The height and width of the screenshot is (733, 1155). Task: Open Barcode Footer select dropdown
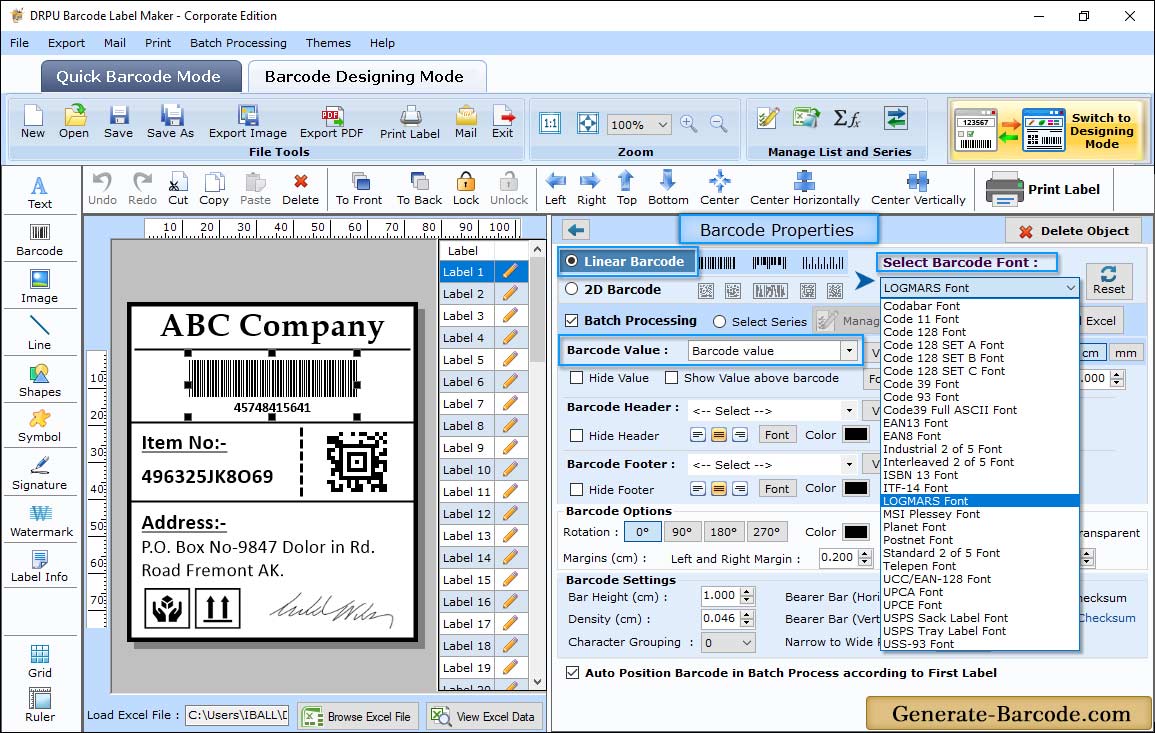tap(849, 464)
